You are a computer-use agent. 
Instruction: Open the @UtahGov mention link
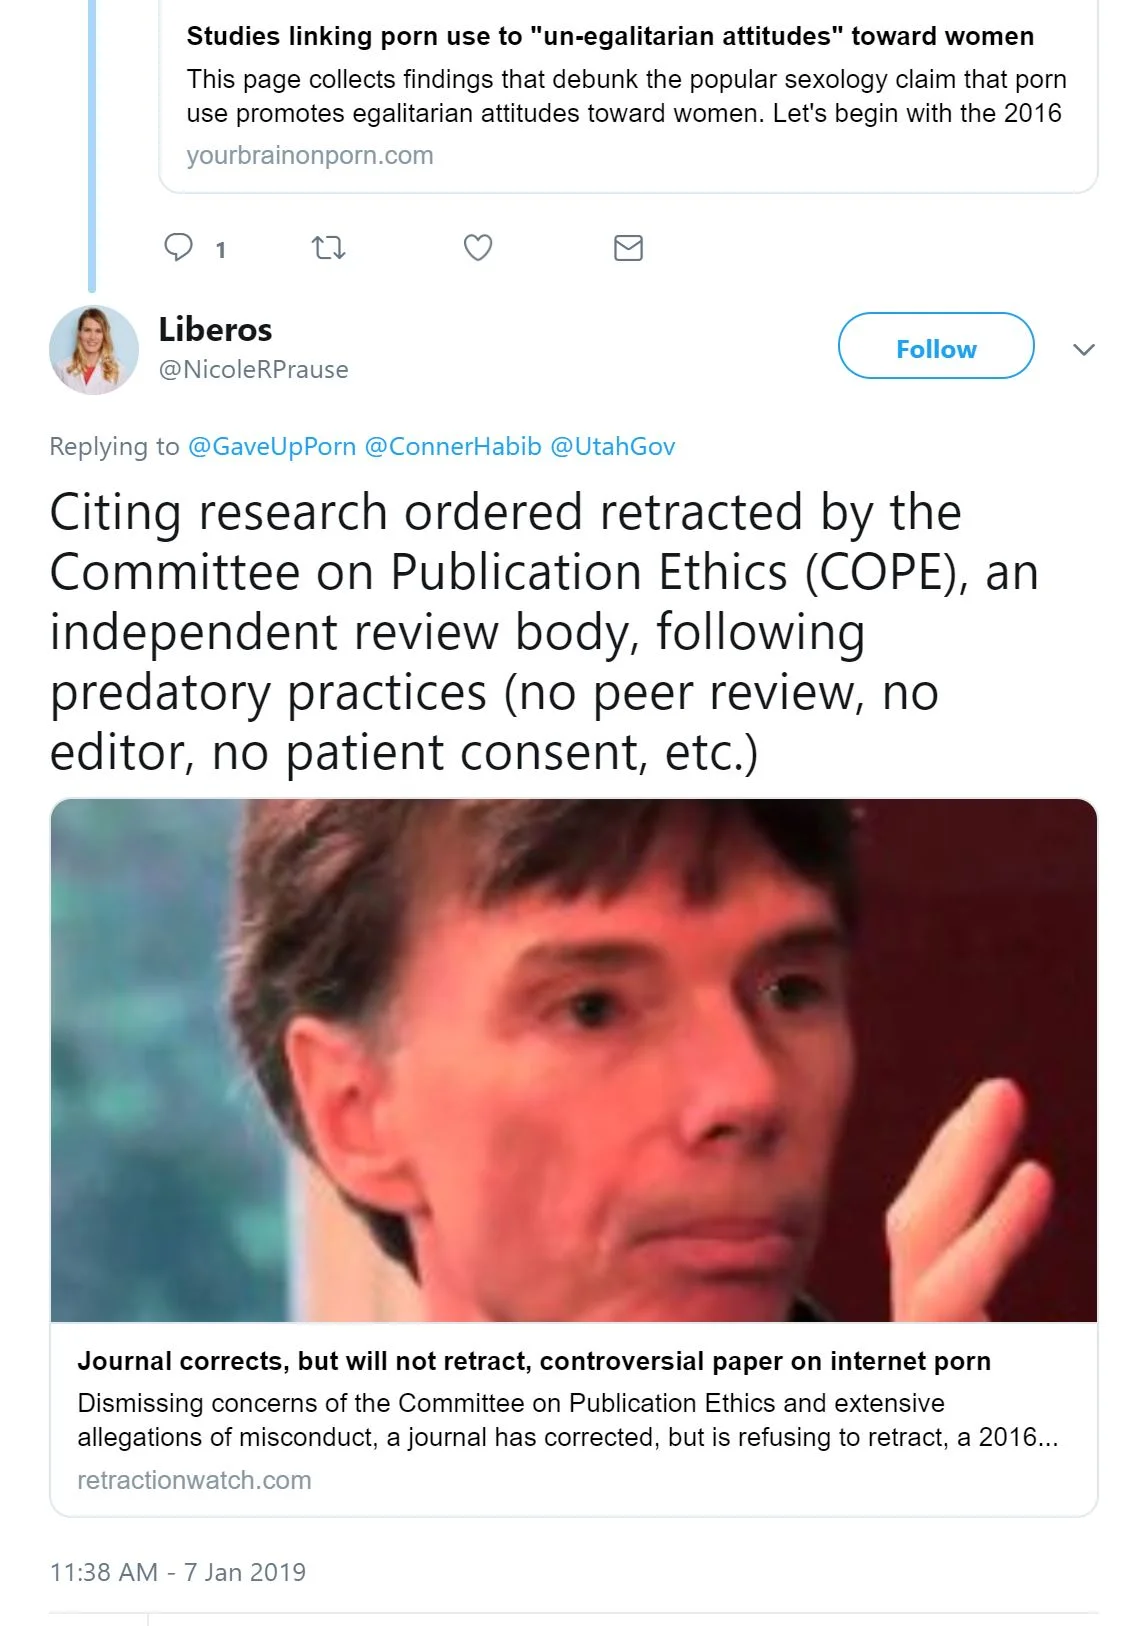pyautogui.click(x=613, y=446)
